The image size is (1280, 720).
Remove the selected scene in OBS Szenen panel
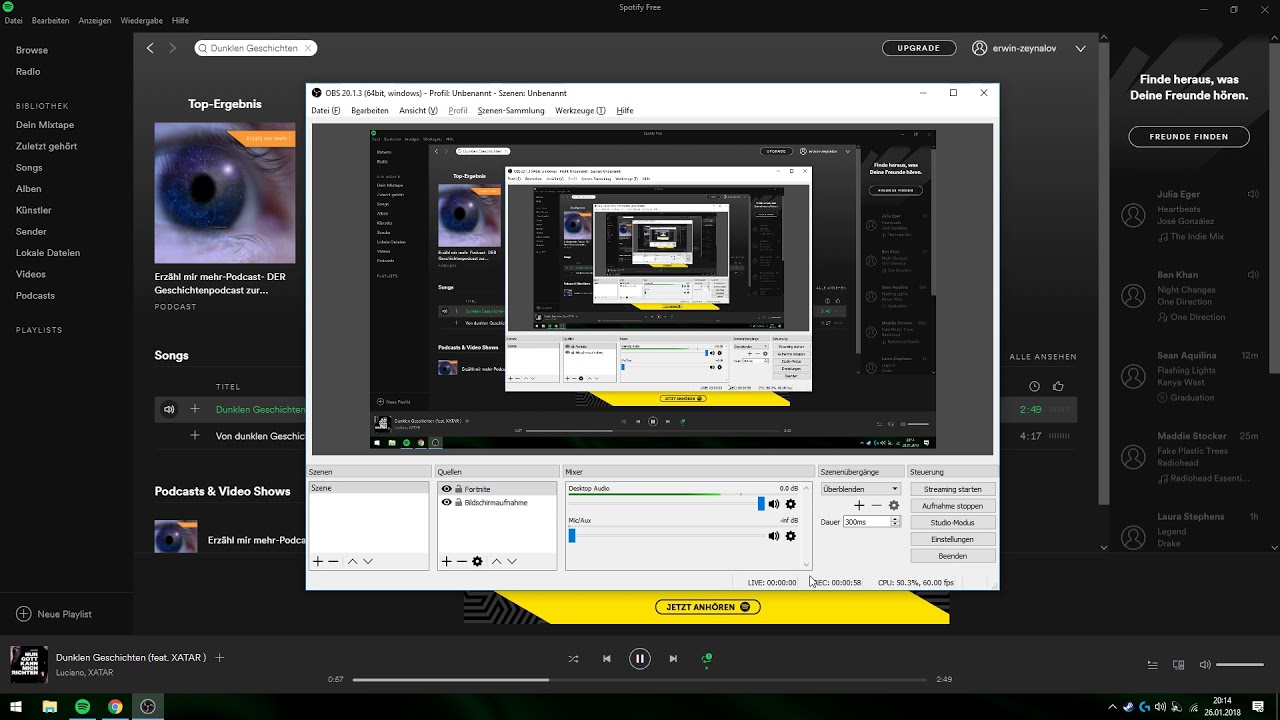pyautogui.click(x=333, y=562)
